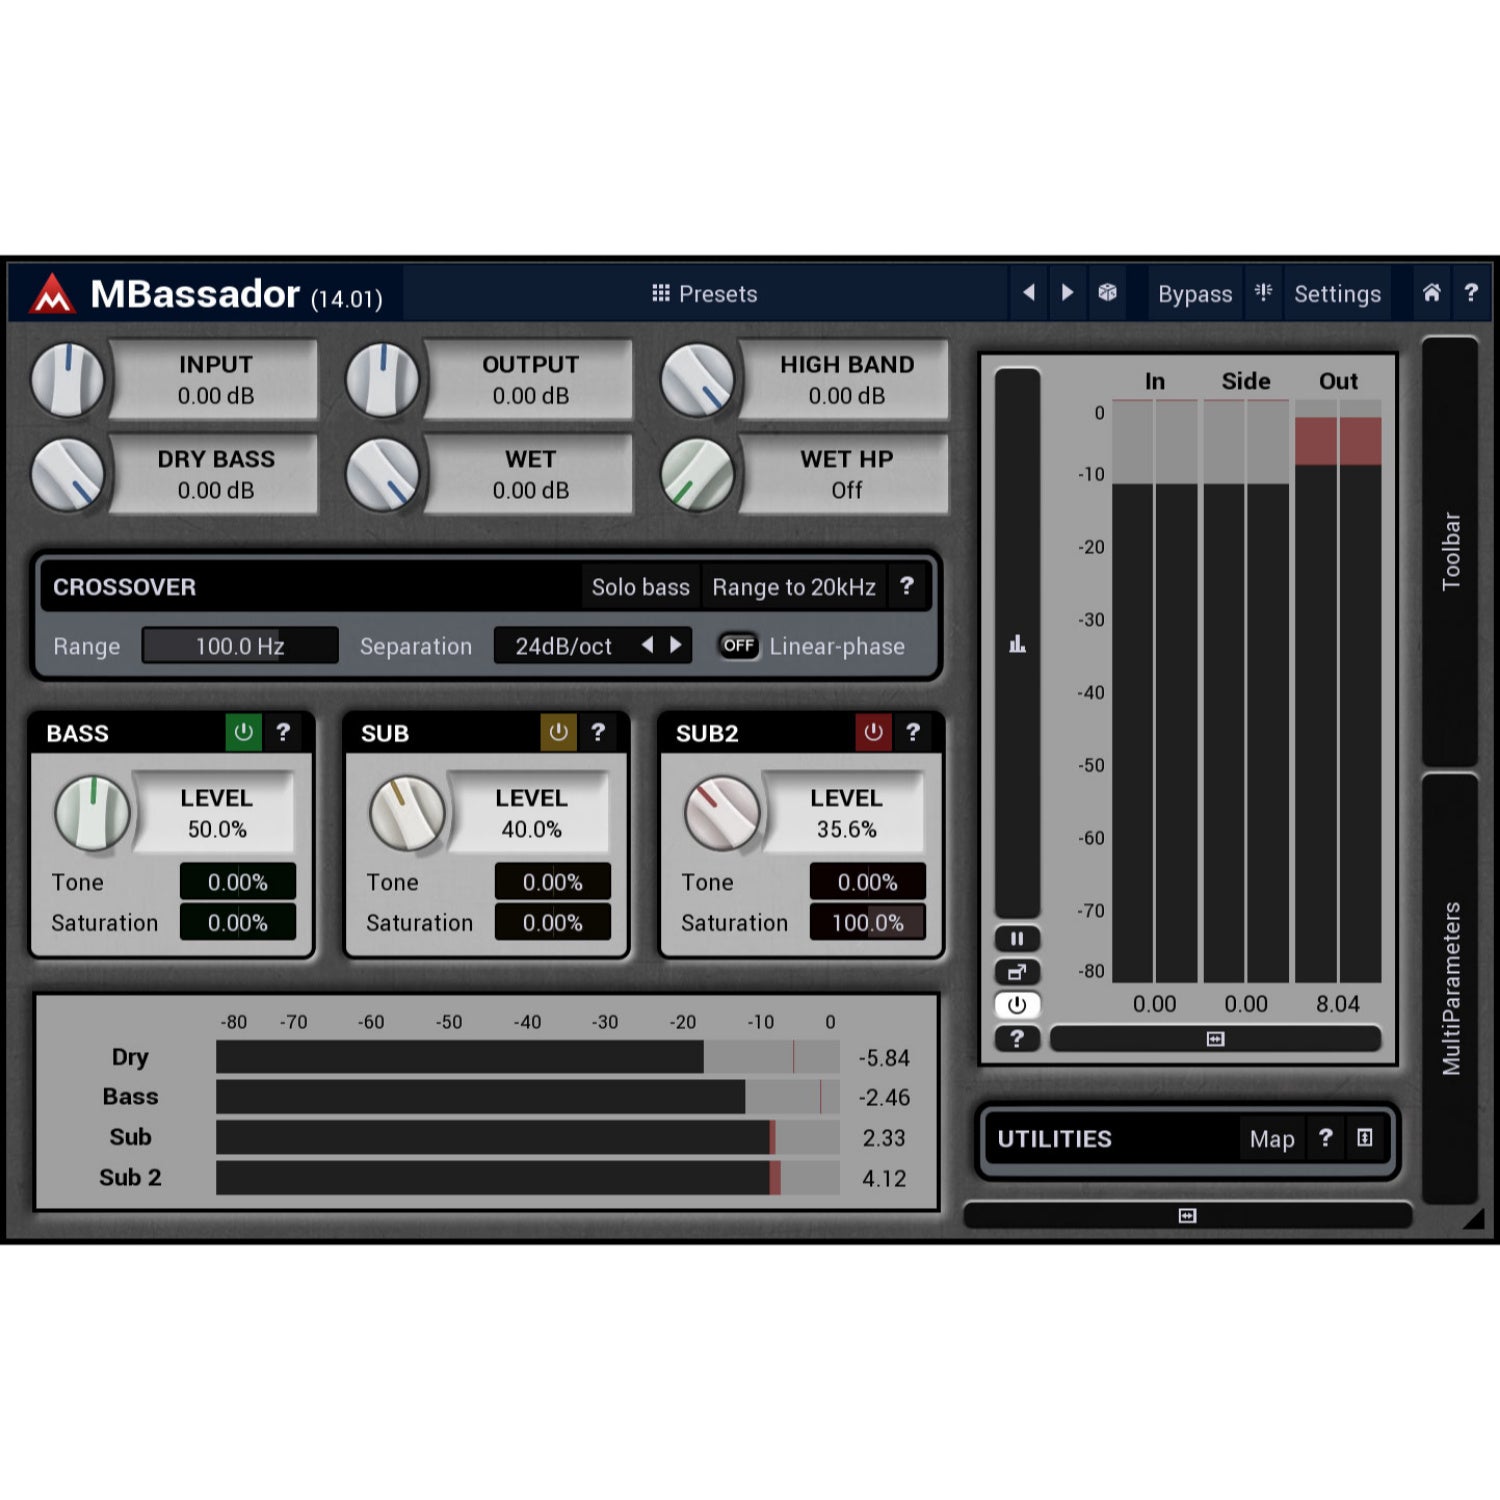Image resolution: width=1500 pixels, height=1500 pixels.
Task: Click the histogram icon on the meter sidebar
Action: tap(1017, 643)
